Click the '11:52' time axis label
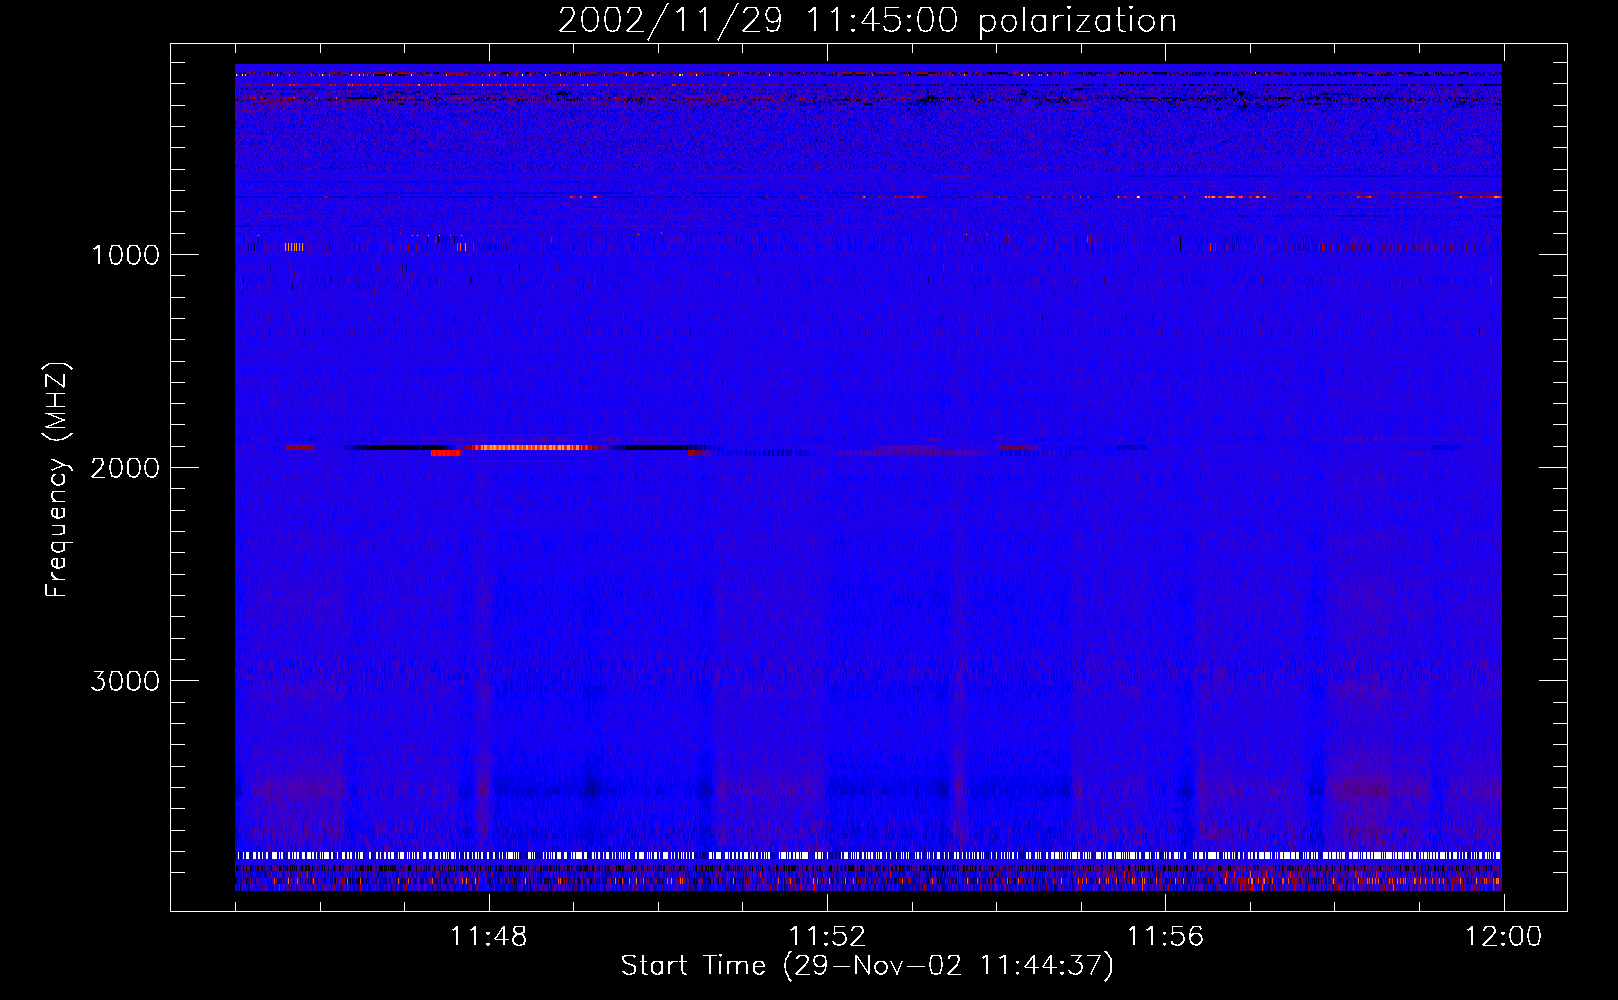The height and width of the screenshot is (1000, 1618). pyautogui.click(x=827, y=937)
